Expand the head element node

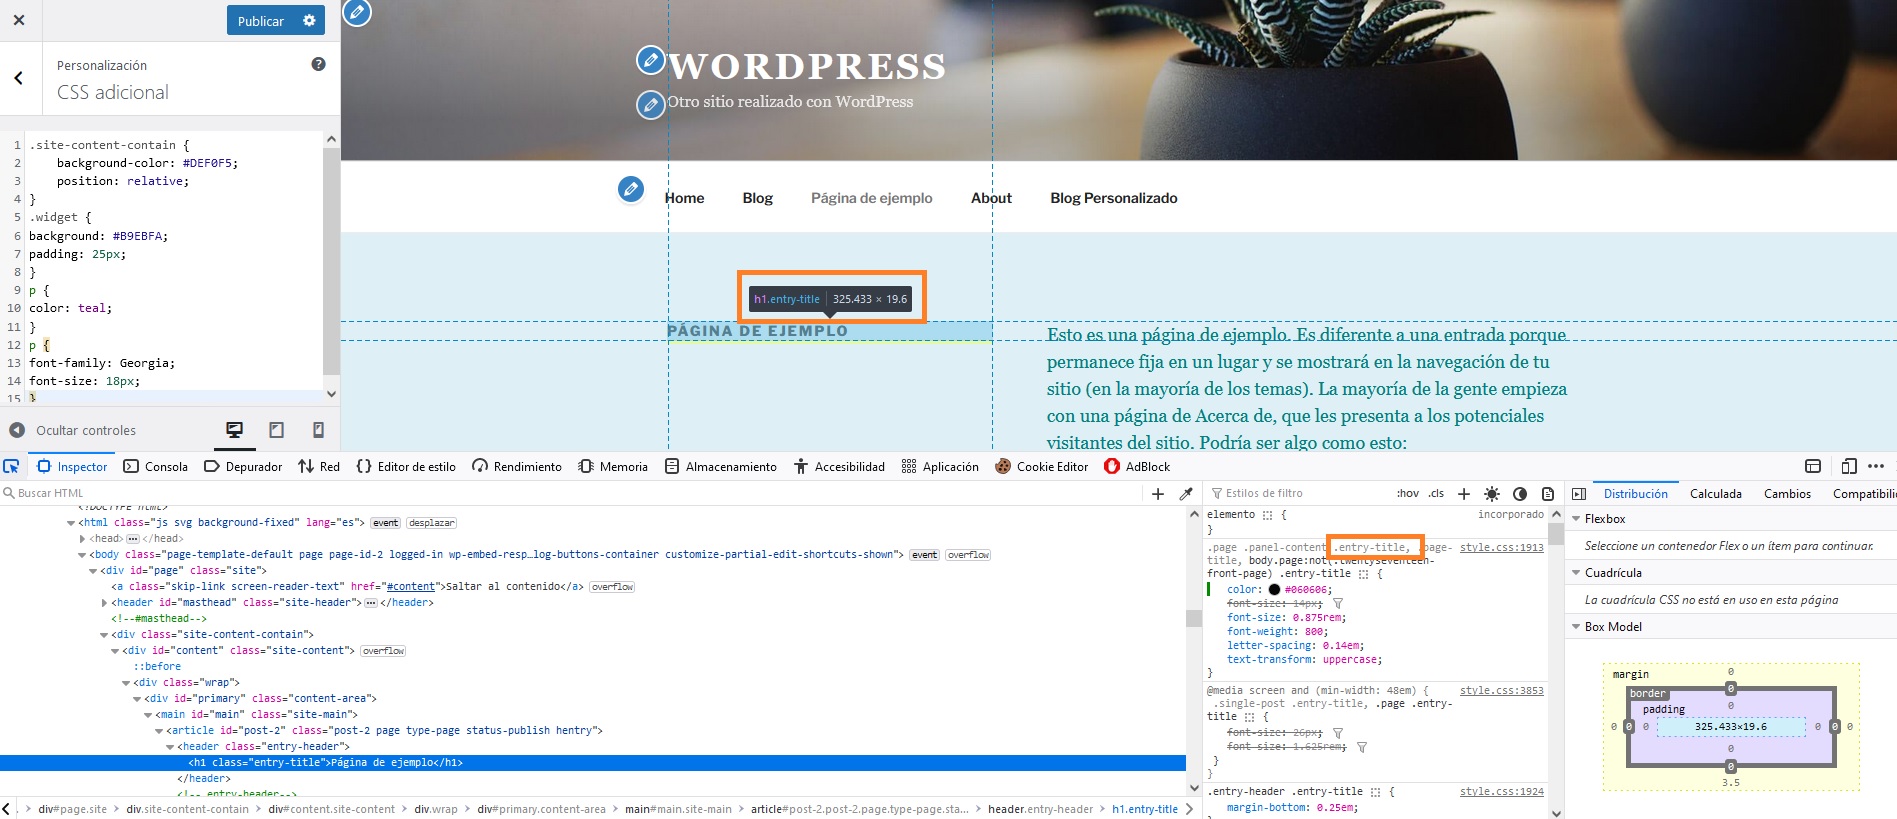point(83,538)
